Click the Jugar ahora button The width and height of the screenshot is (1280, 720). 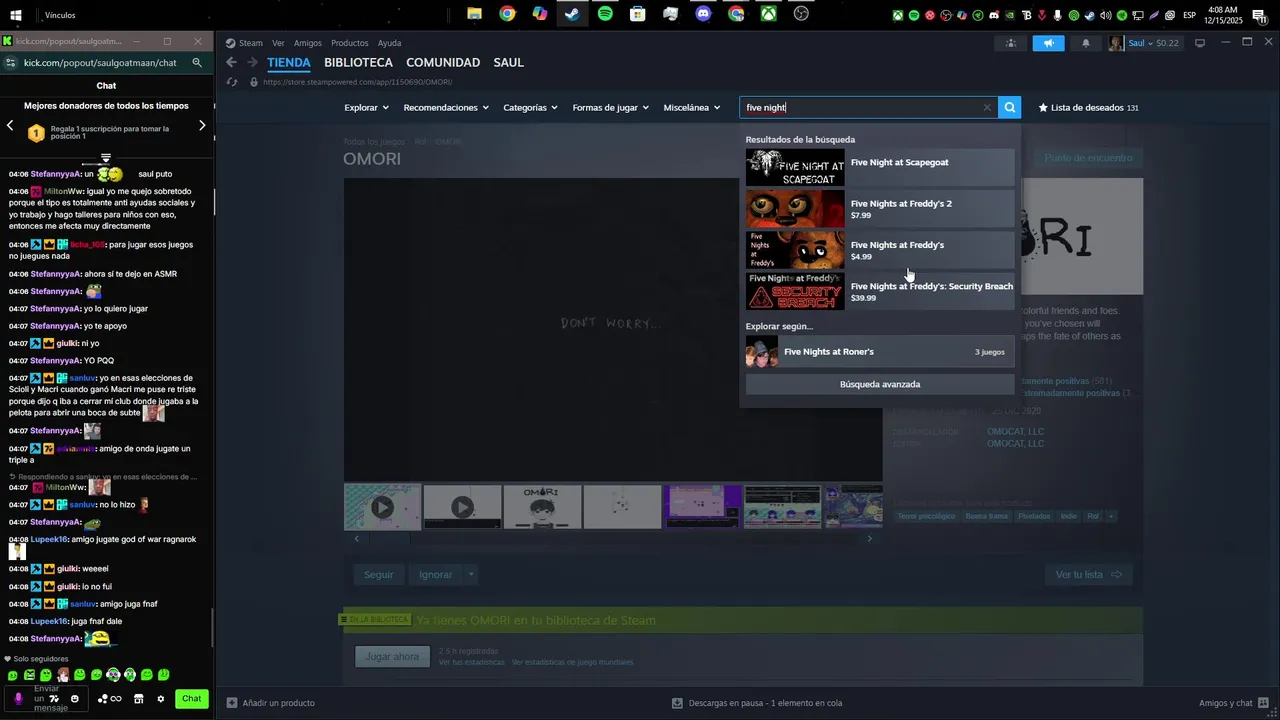pyautogui.click(x=392, y=657)
